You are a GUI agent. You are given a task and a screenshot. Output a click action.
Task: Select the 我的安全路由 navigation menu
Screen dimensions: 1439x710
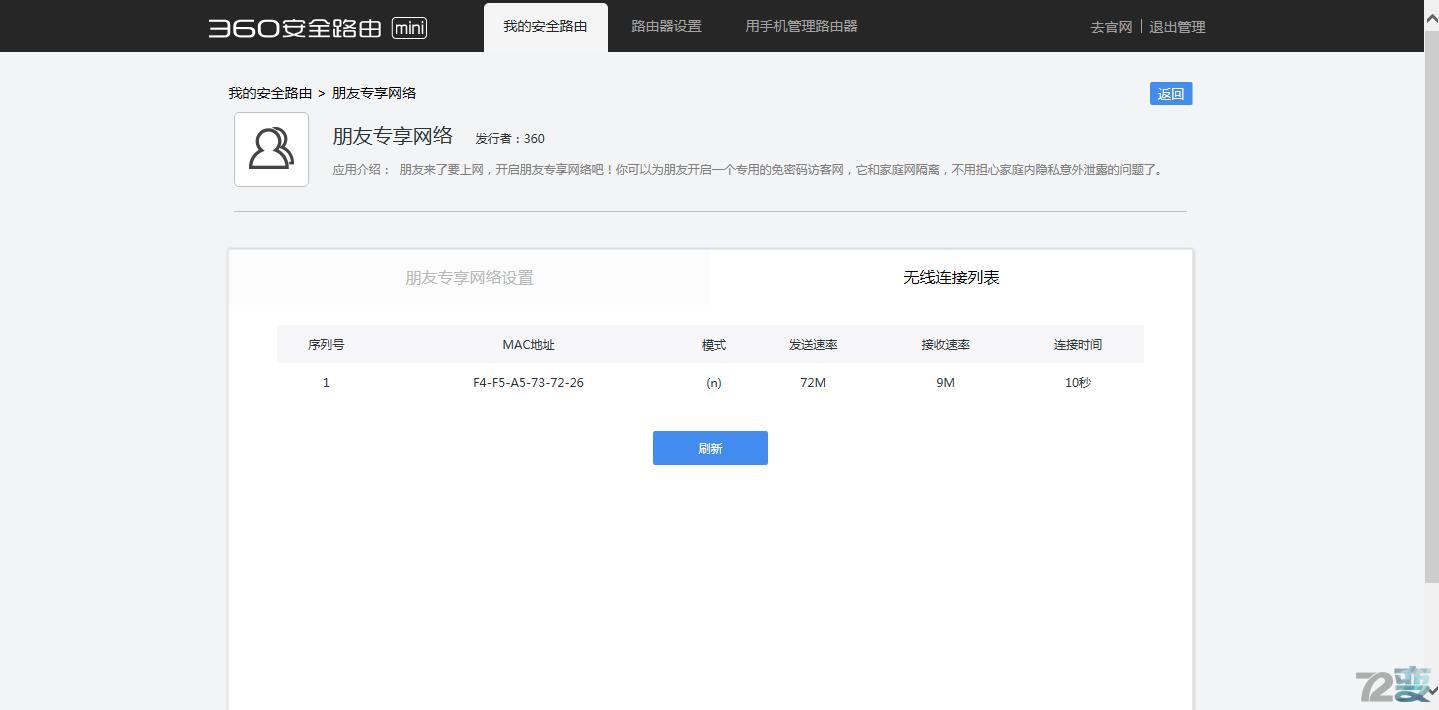(545, 26)
